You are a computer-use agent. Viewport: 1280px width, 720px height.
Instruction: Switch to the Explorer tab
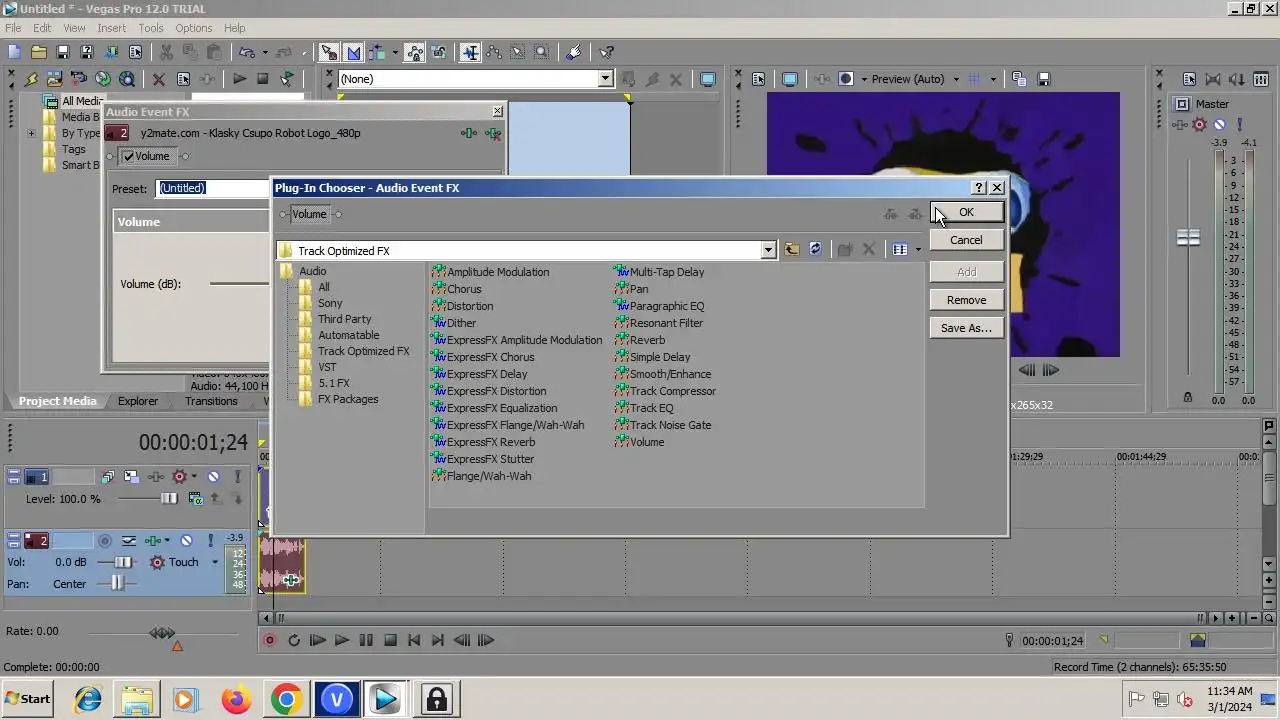[138, 401]
